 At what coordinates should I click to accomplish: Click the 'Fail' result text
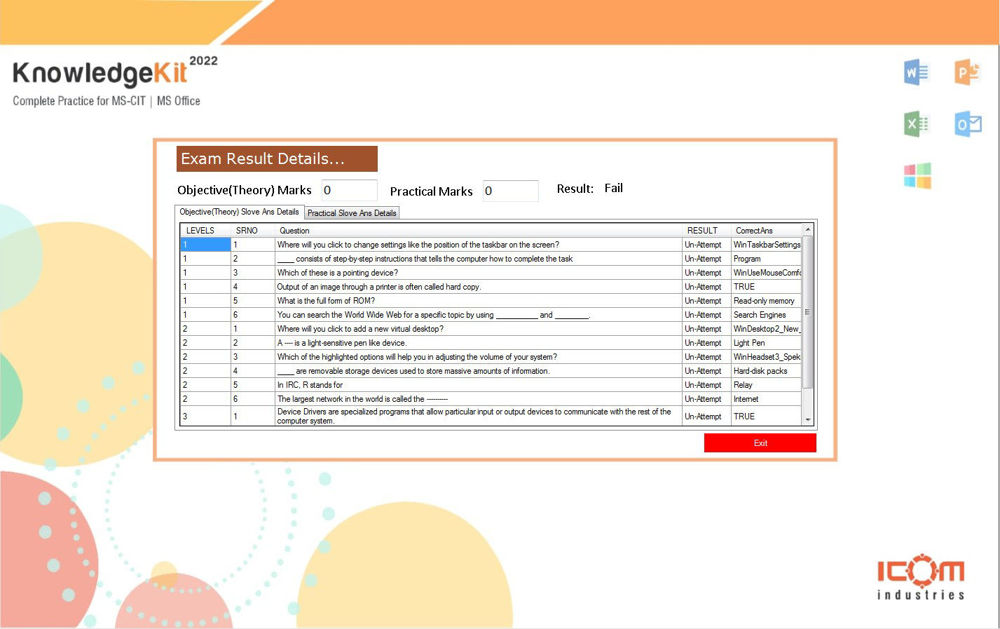tap(614, 188)
